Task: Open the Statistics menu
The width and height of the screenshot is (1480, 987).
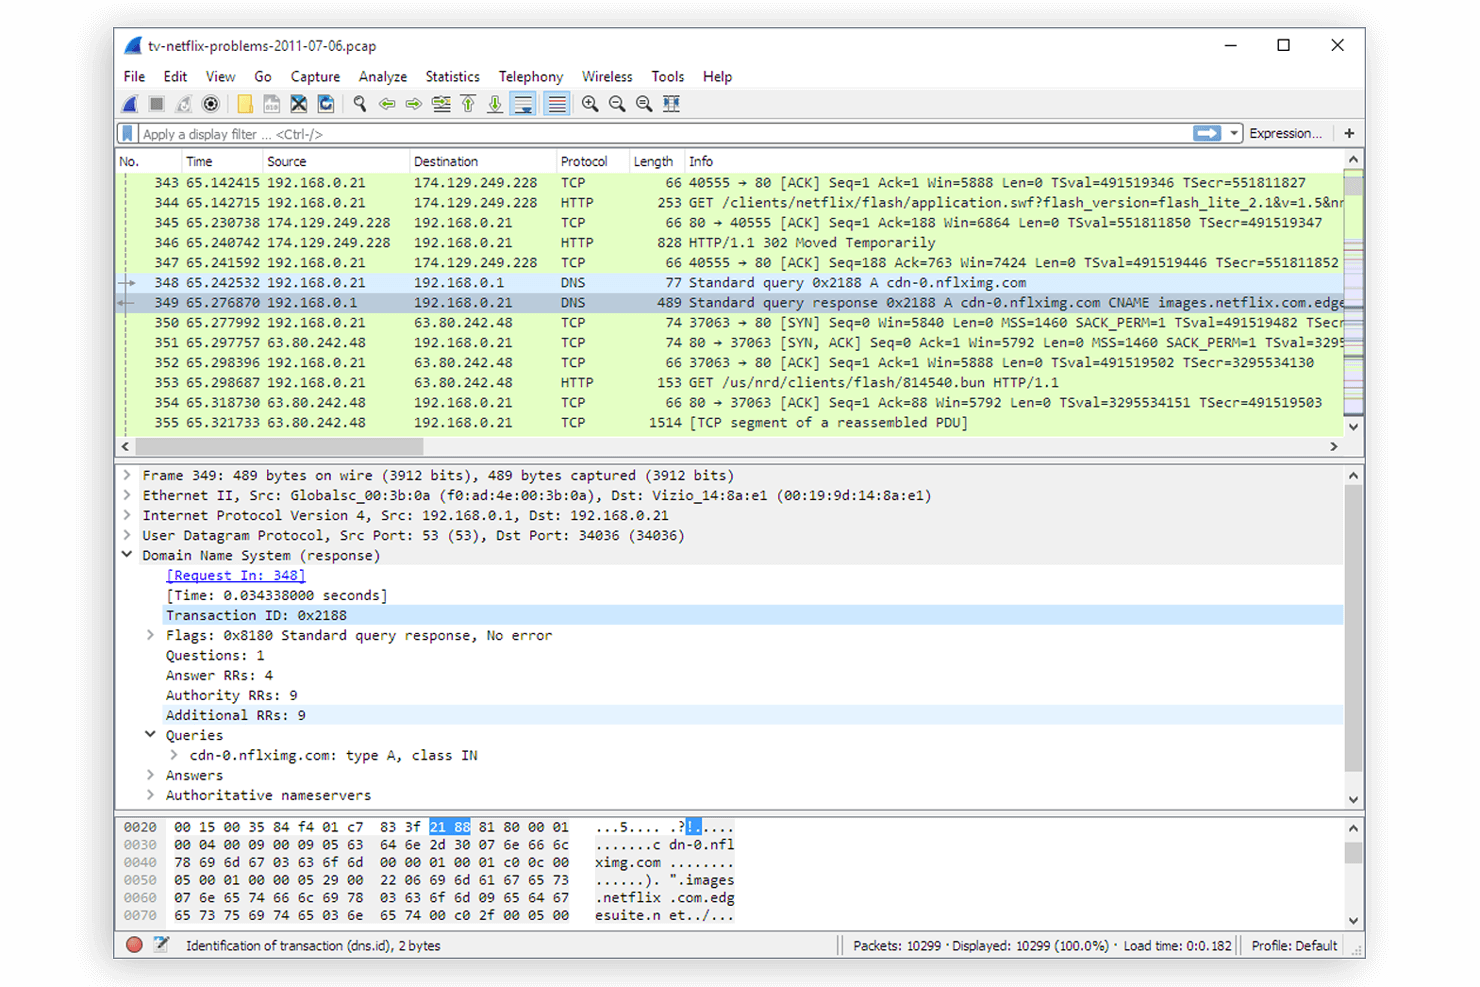Action: (x=452, y=76)
